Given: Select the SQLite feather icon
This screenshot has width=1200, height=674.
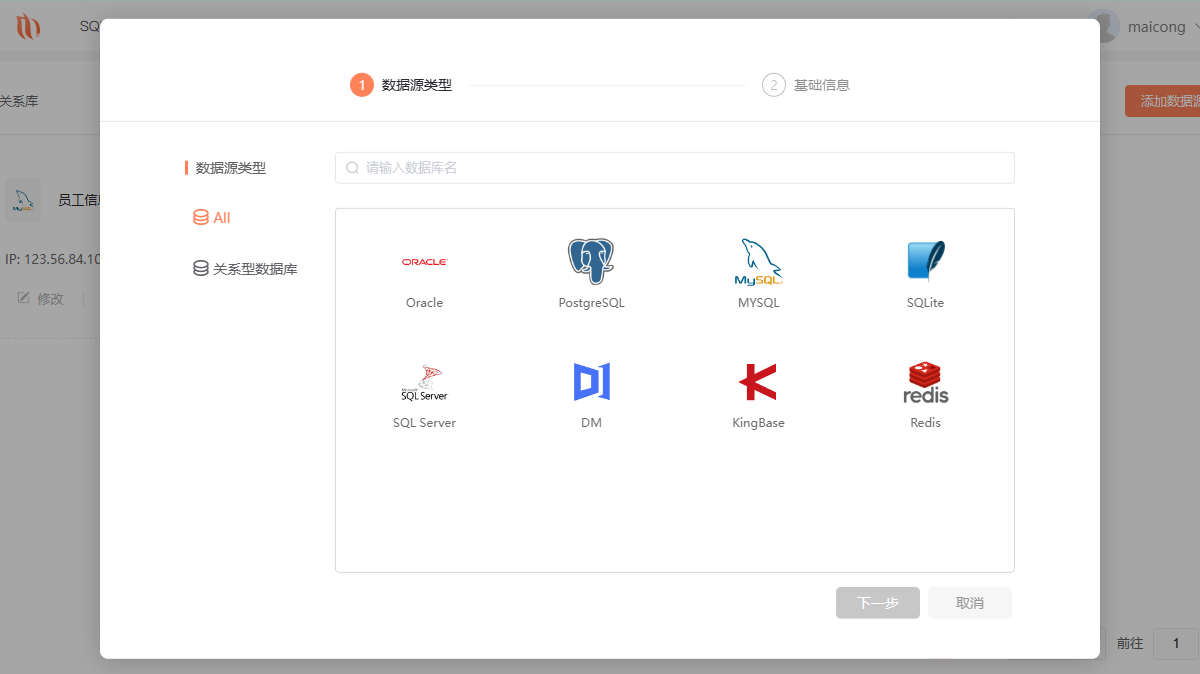Looking at the screenshot, I should pos(925,262).
